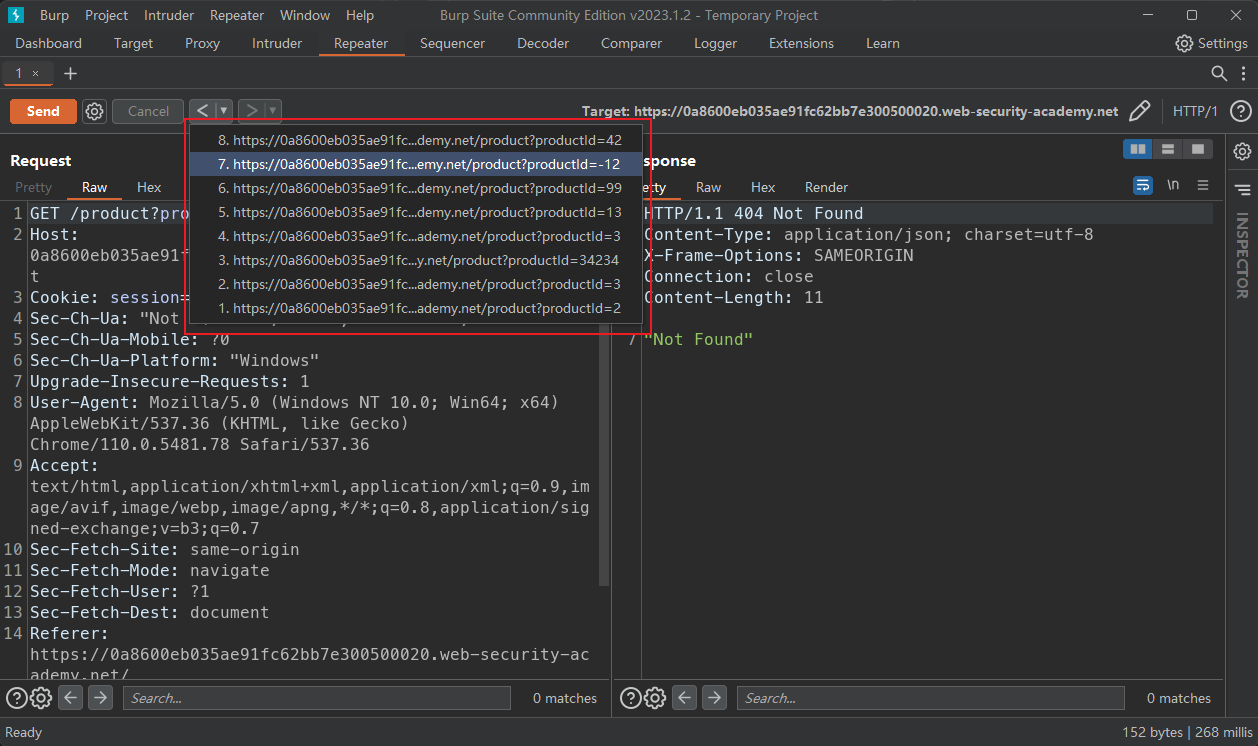
Task: Switch to the Intruder tool tab
Action: [277, 43]
